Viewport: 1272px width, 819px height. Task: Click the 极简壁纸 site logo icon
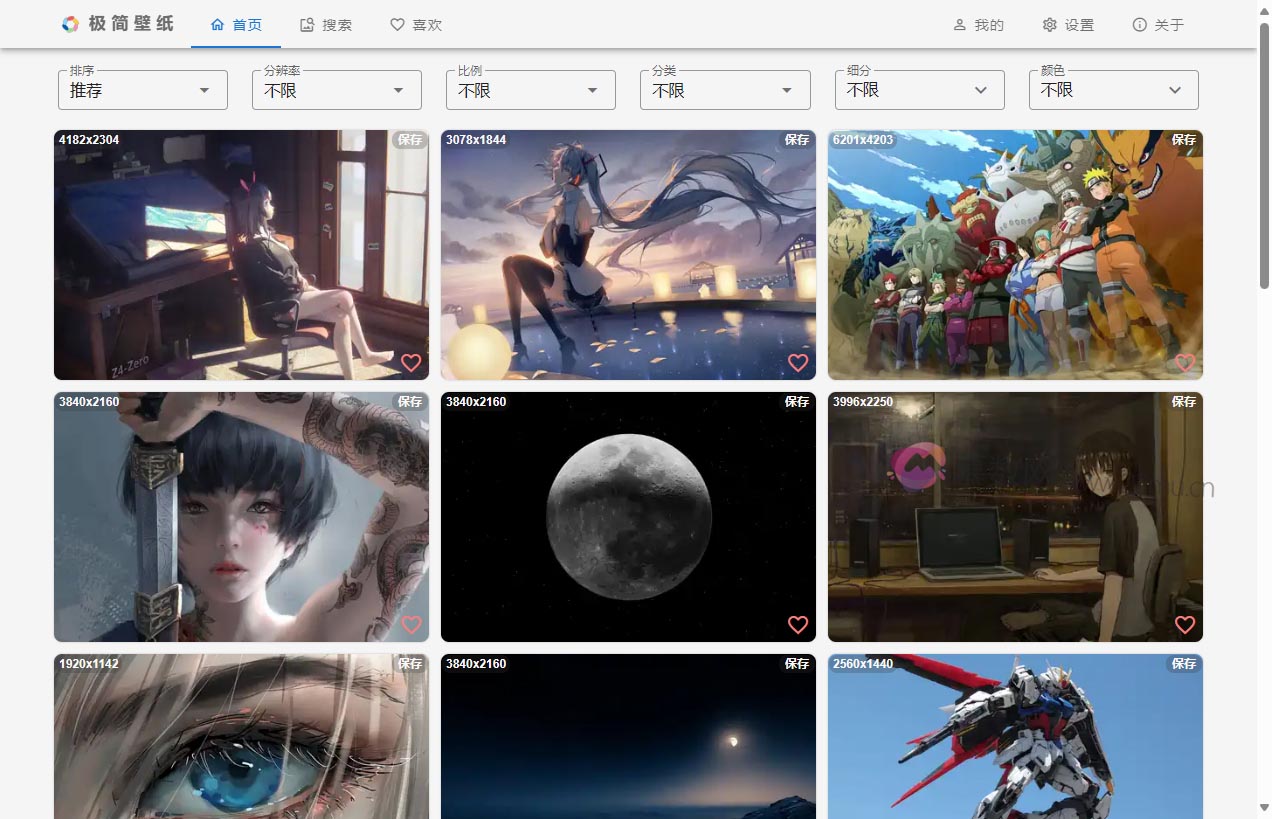[x=70, y=24]
